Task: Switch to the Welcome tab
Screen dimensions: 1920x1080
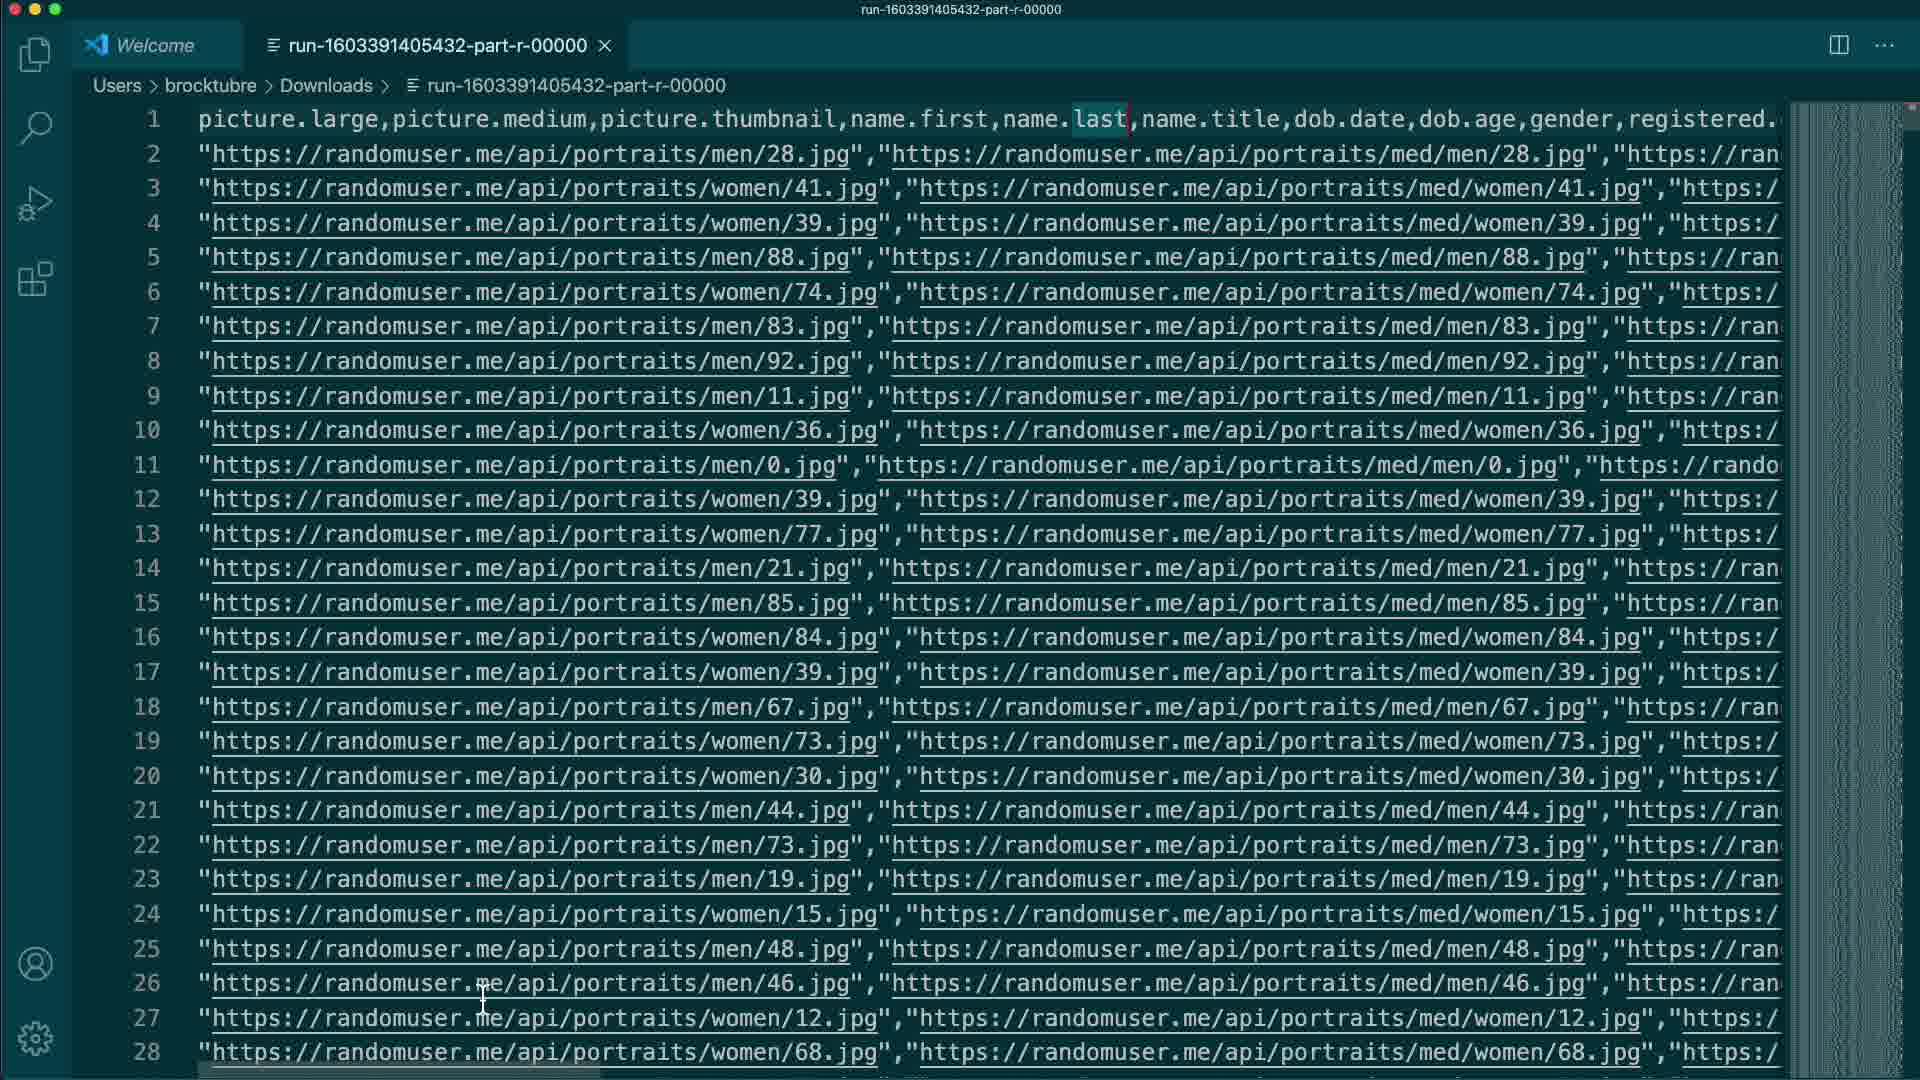Action: click(x=154, y=46)
